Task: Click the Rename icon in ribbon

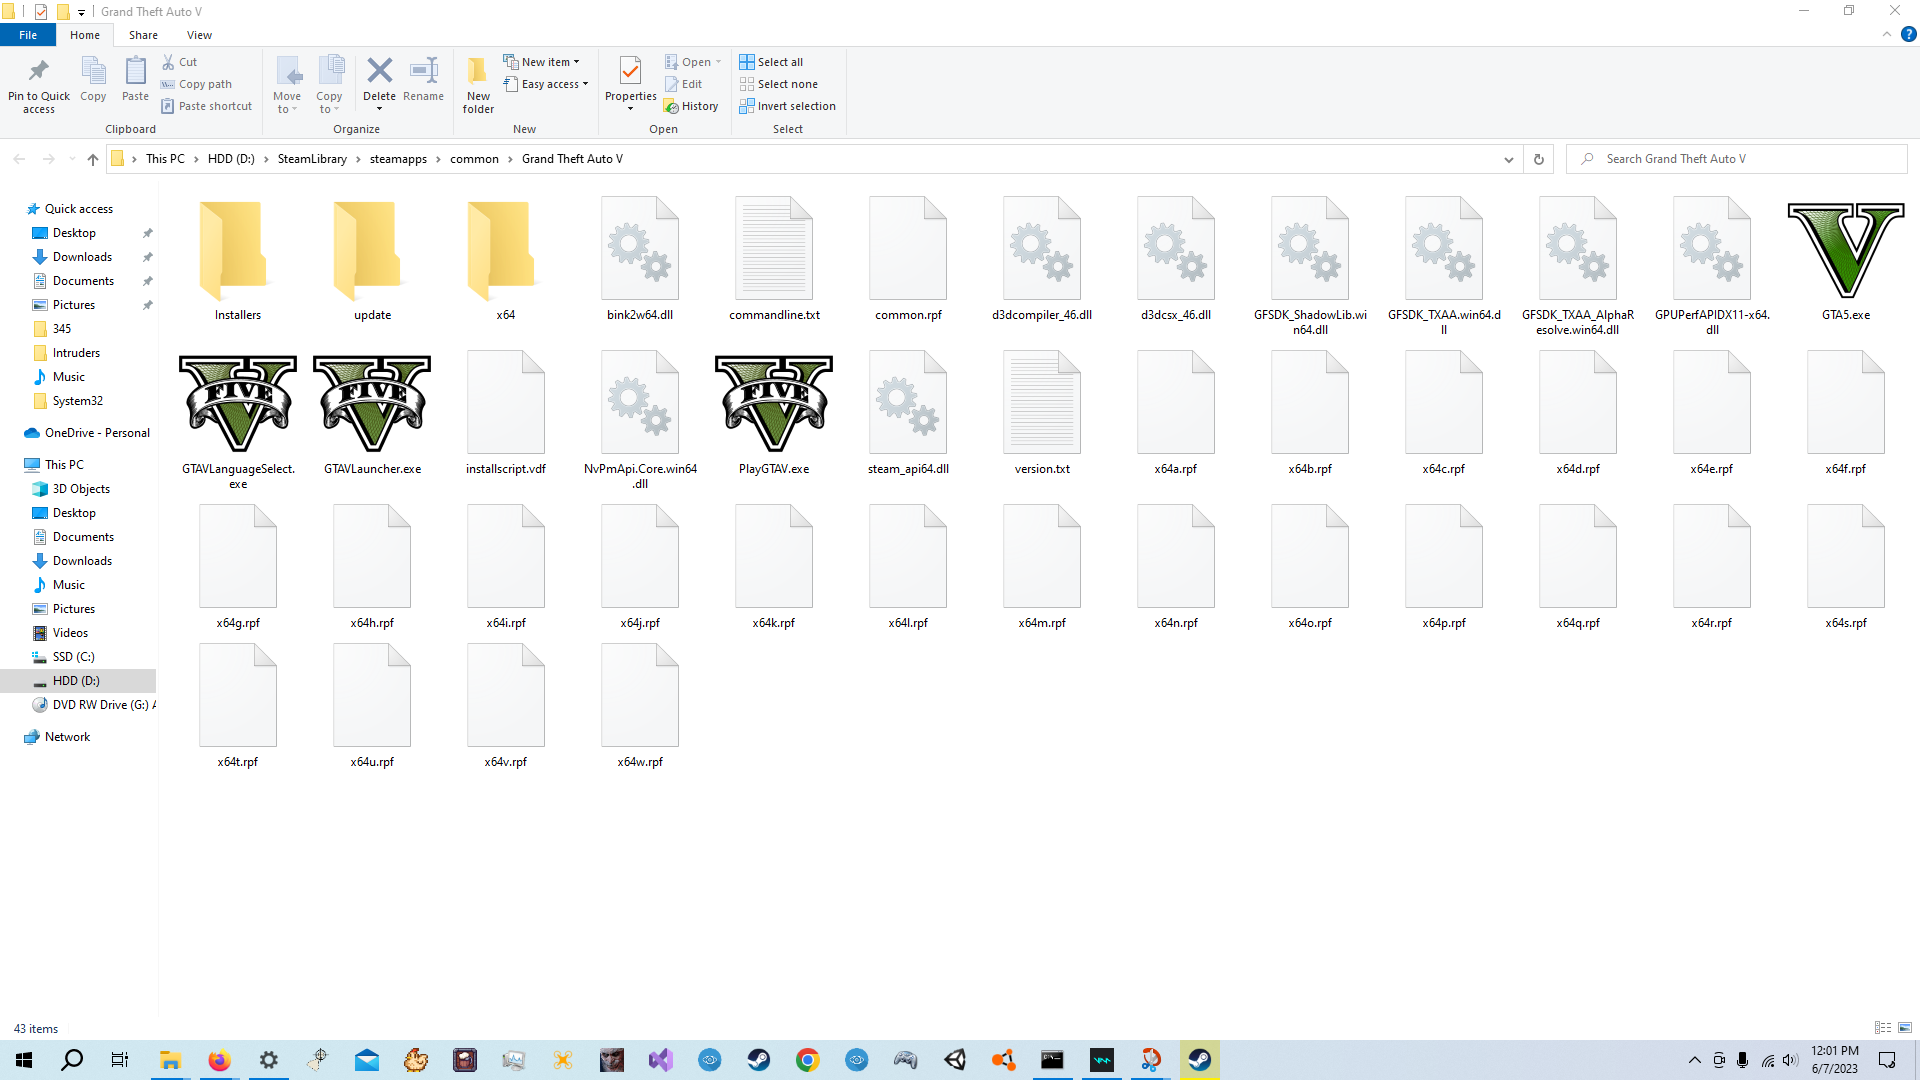Action: tap(423, 72)
